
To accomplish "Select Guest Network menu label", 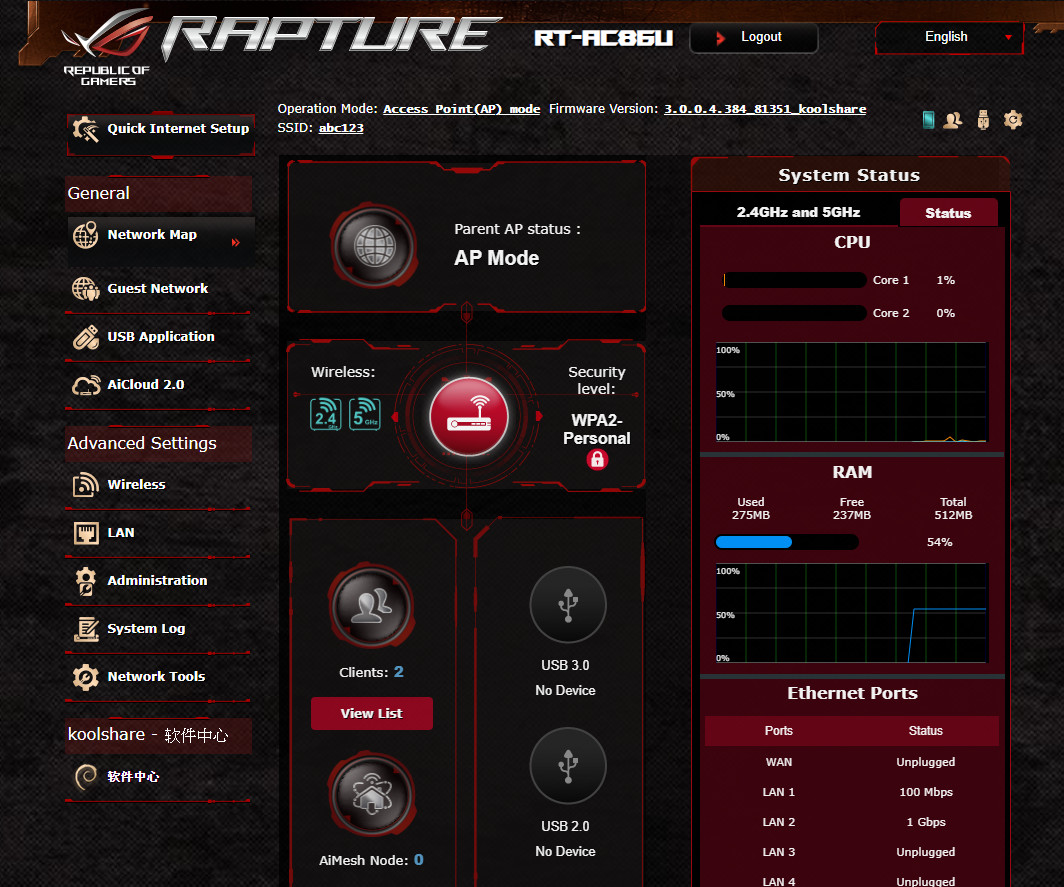I will pyautogui.click(x=158, y=288).
